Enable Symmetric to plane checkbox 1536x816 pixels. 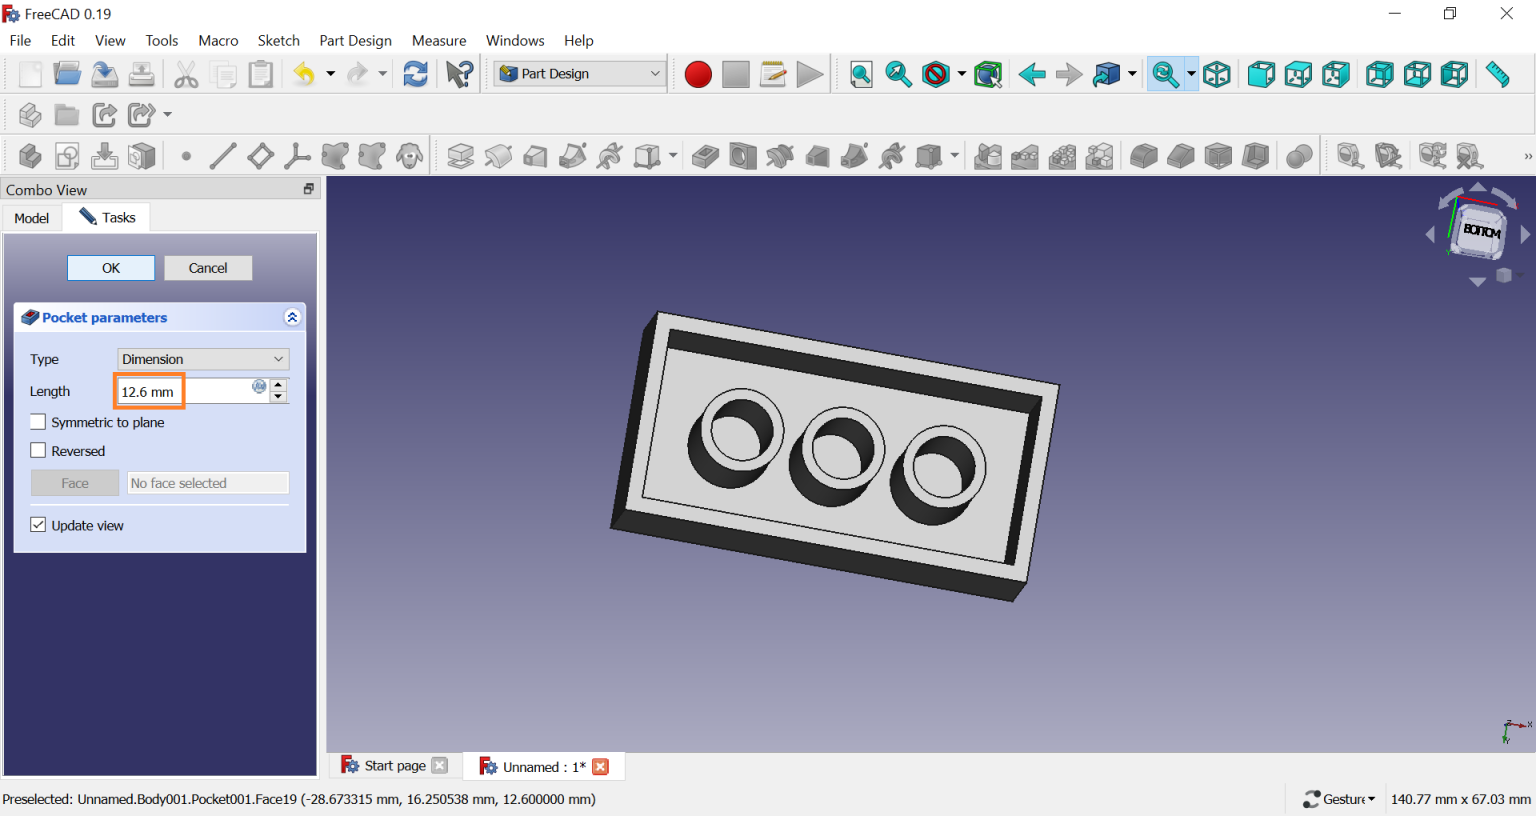point(38,422)
